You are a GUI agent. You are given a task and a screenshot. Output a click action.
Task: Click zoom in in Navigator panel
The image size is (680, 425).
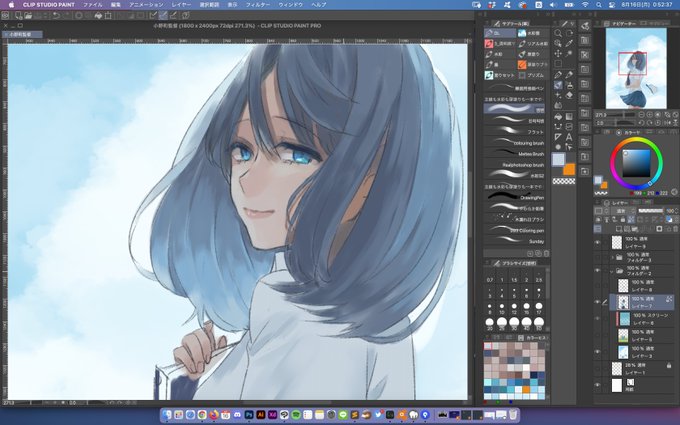650,115
